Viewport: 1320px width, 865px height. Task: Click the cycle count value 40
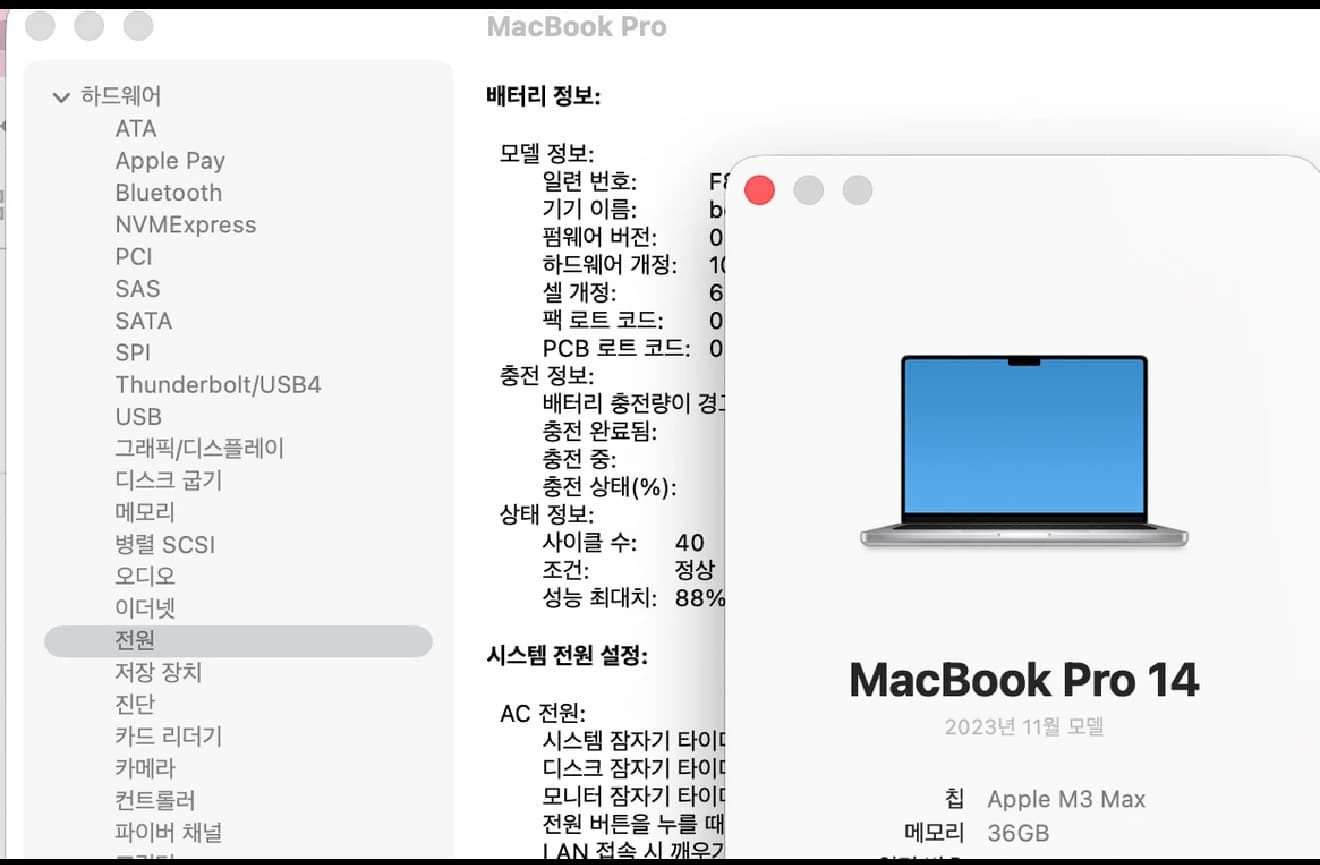pos(690,543)
